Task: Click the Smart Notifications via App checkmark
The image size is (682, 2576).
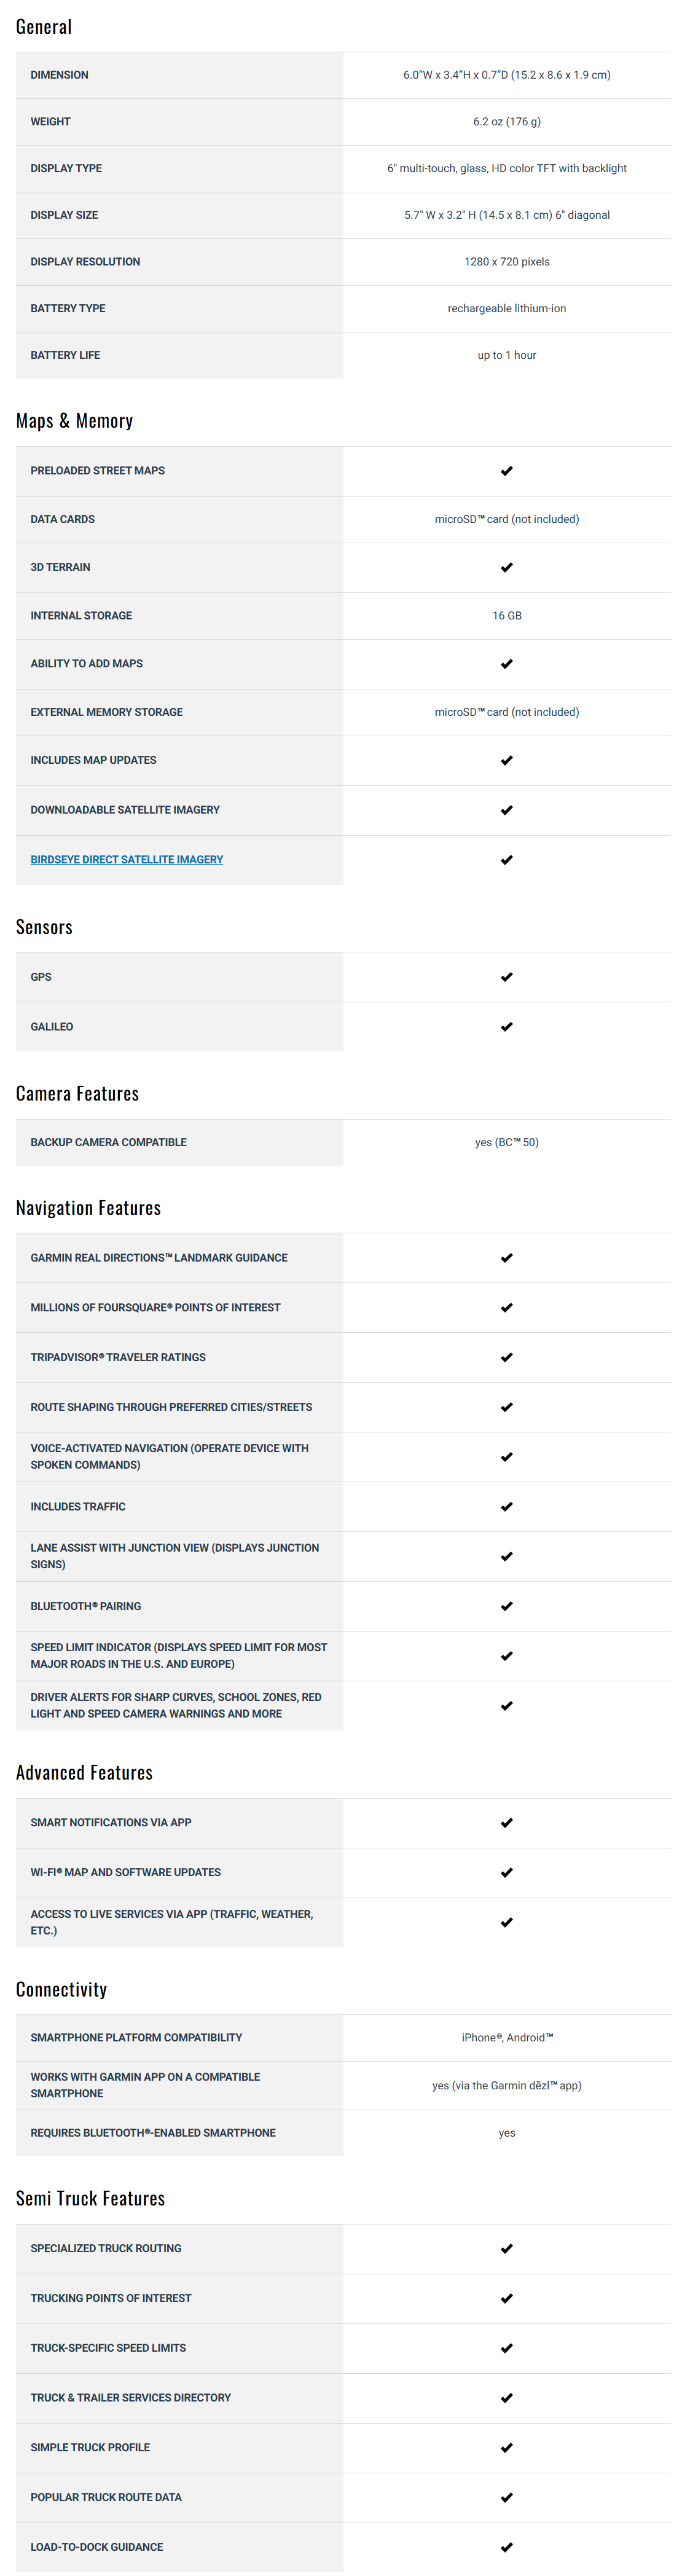Action: tap(507, 1822)
